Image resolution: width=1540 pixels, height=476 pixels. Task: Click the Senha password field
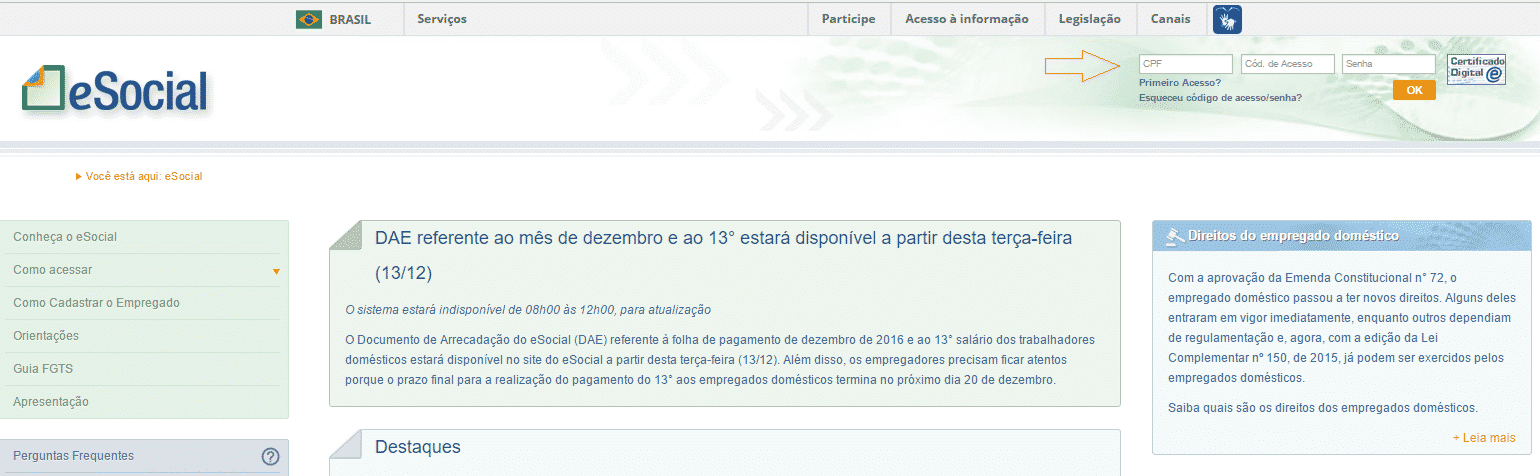1389,64
